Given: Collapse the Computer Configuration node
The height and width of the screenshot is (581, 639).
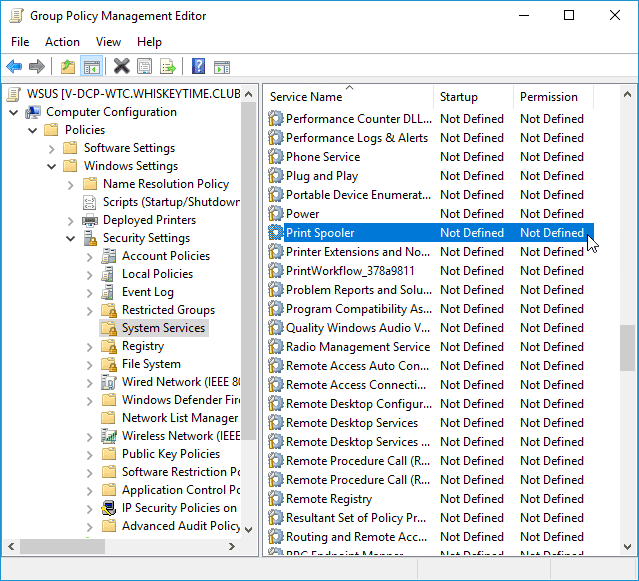Looking at the screenshot, I should tap(13, 112).
